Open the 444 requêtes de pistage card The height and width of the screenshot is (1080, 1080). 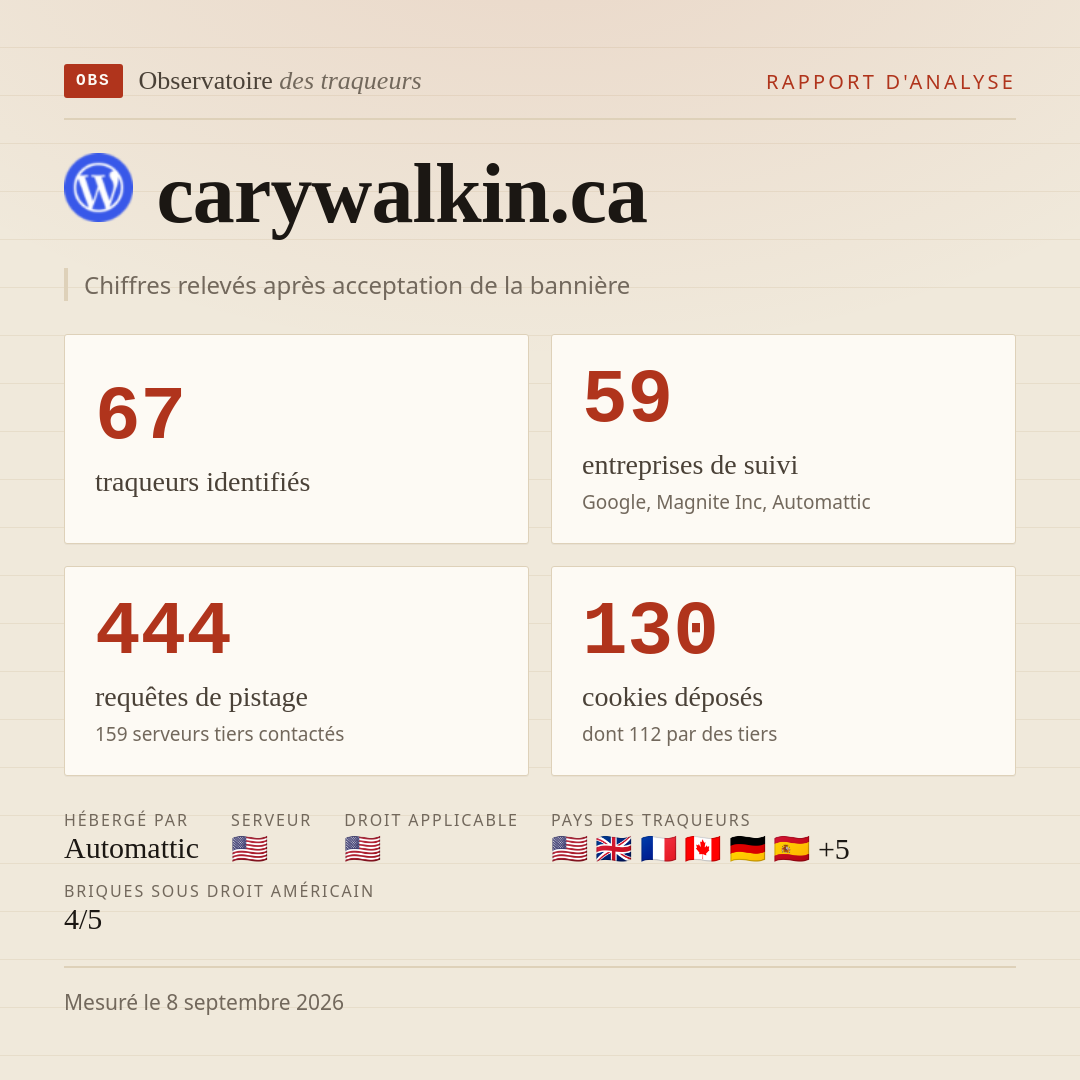click(x=296, y=671)
